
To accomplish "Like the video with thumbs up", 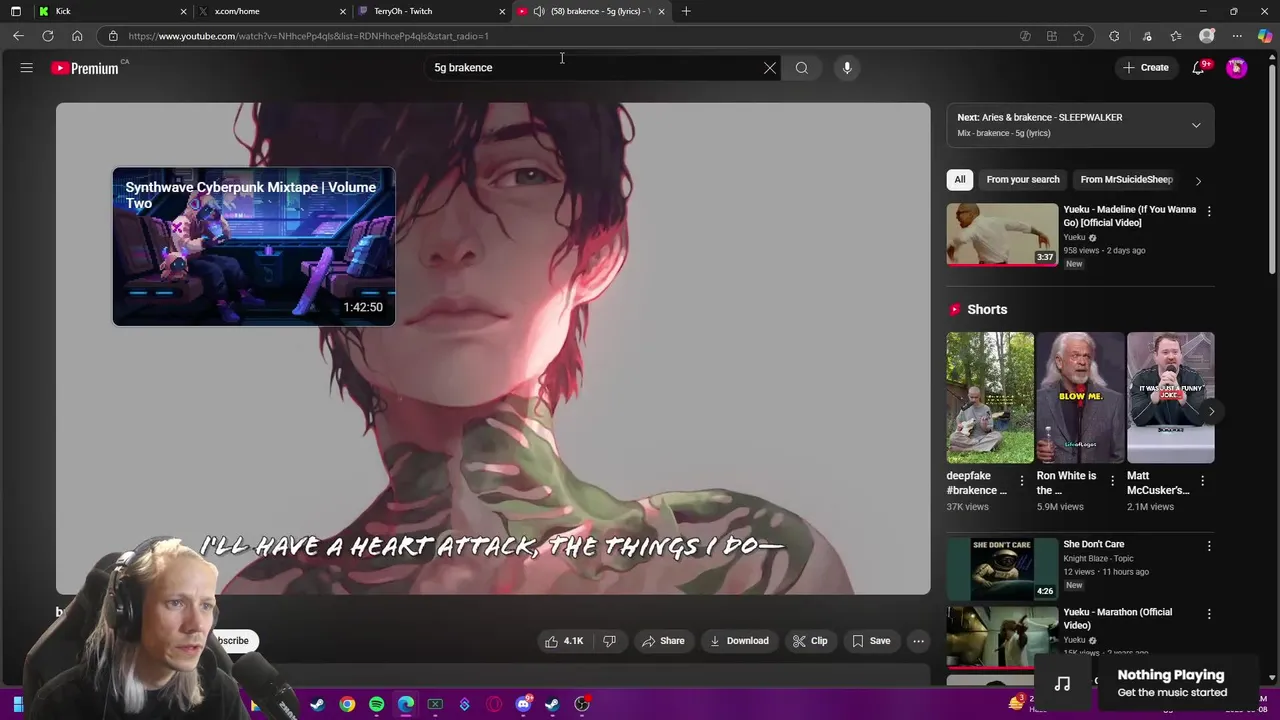I will tap(564, 641).
